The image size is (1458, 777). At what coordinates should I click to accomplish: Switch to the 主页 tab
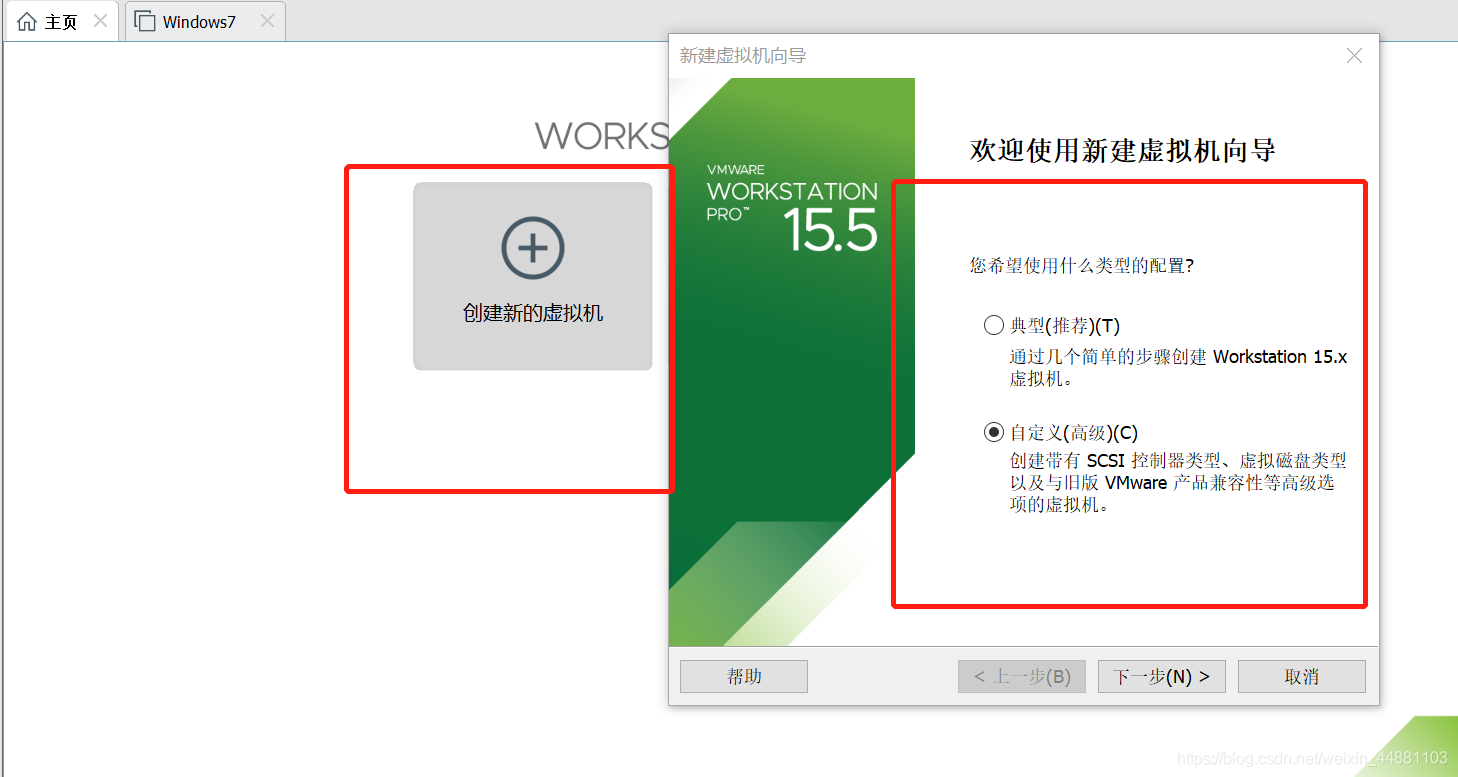pyautogui.click(x=60, y=21)
